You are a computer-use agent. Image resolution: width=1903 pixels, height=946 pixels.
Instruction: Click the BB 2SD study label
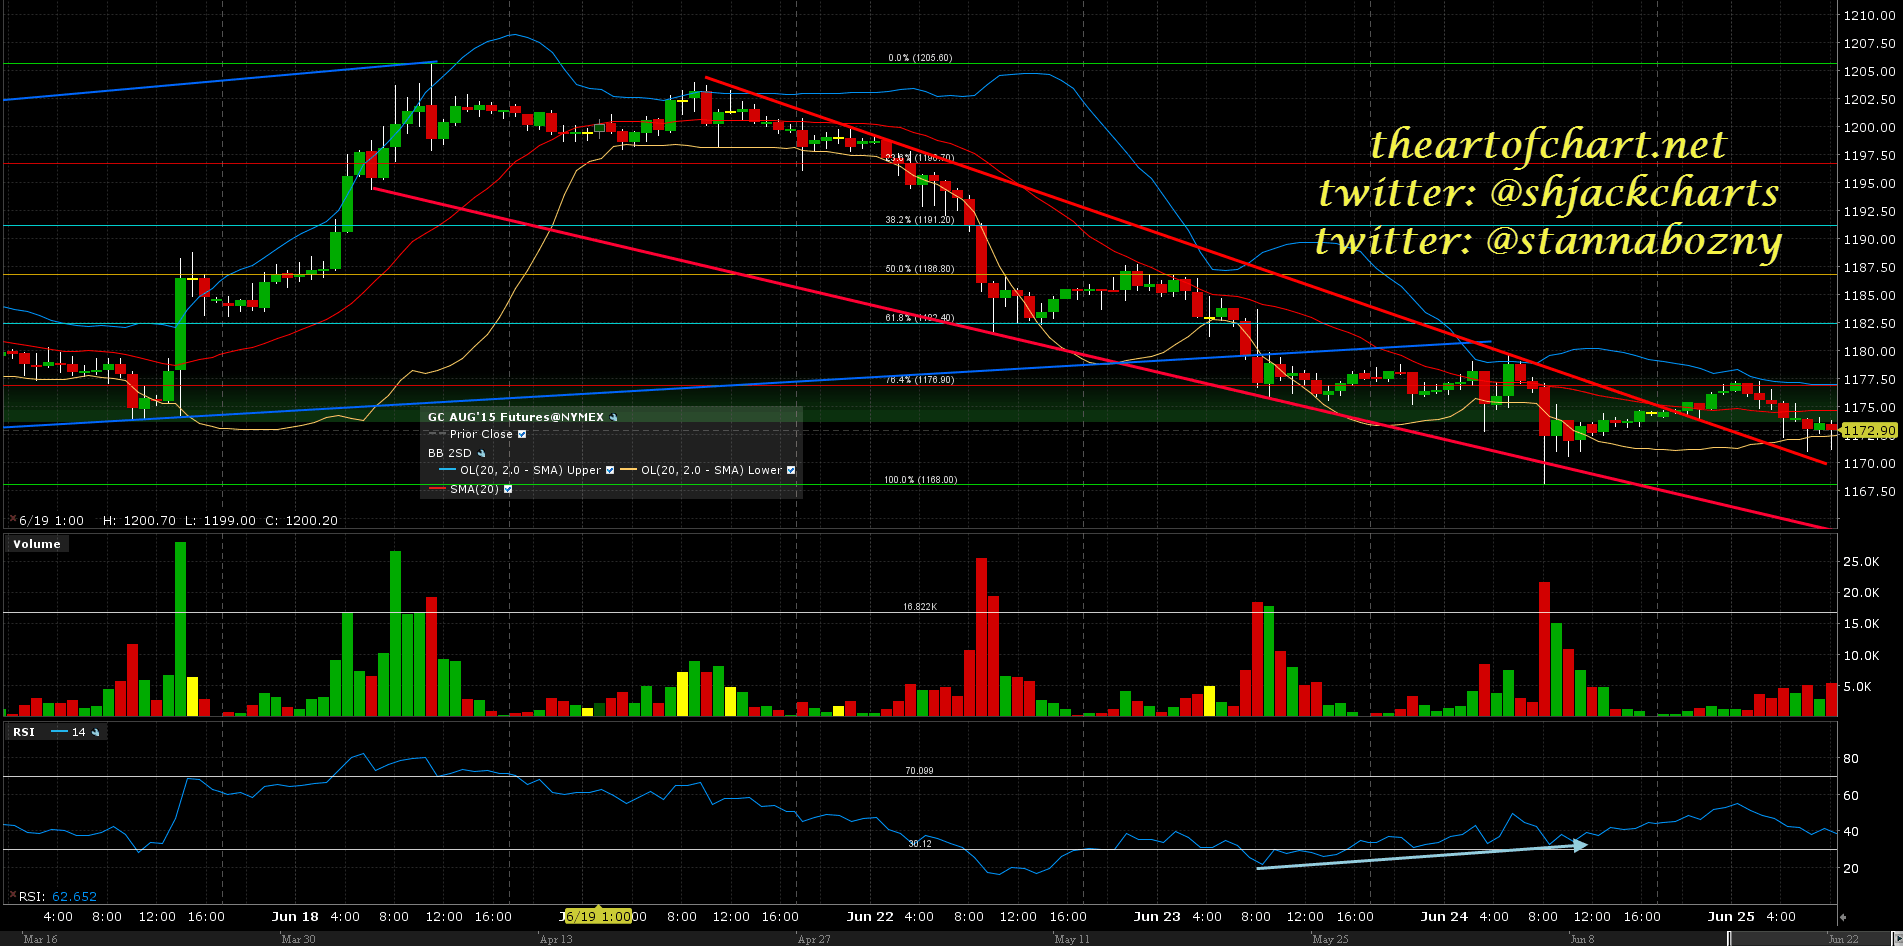(449, 453)
